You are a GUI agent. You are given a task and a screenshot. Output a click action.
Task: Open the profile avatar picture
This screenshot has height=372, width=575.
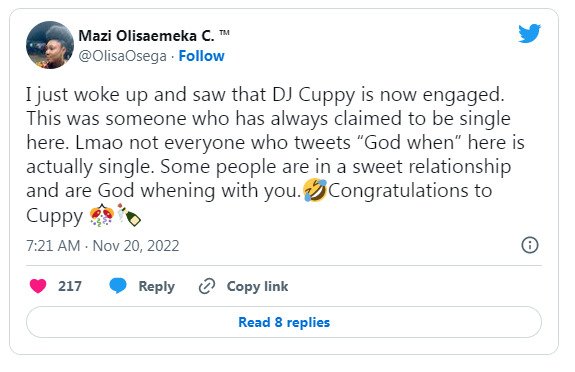tap(50, 45)
